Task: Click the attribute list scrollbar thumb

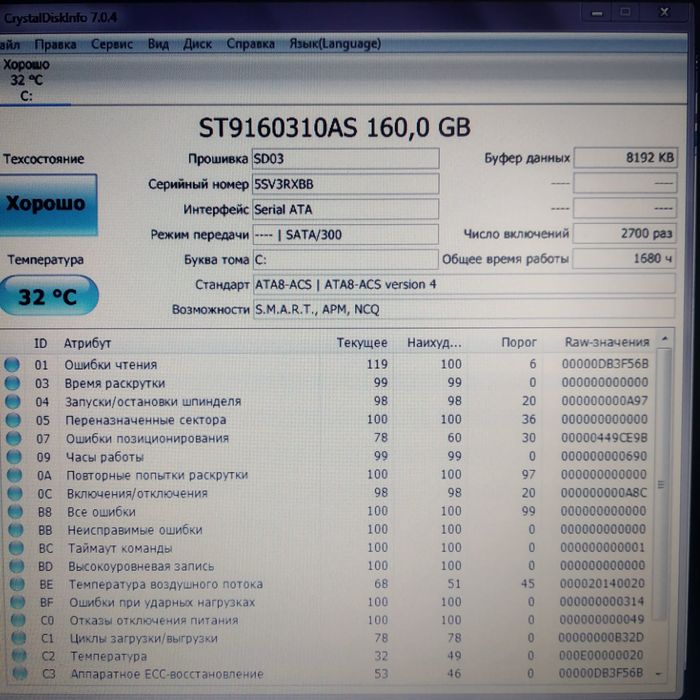Action: pyautogui.click(x=662, y=484)
